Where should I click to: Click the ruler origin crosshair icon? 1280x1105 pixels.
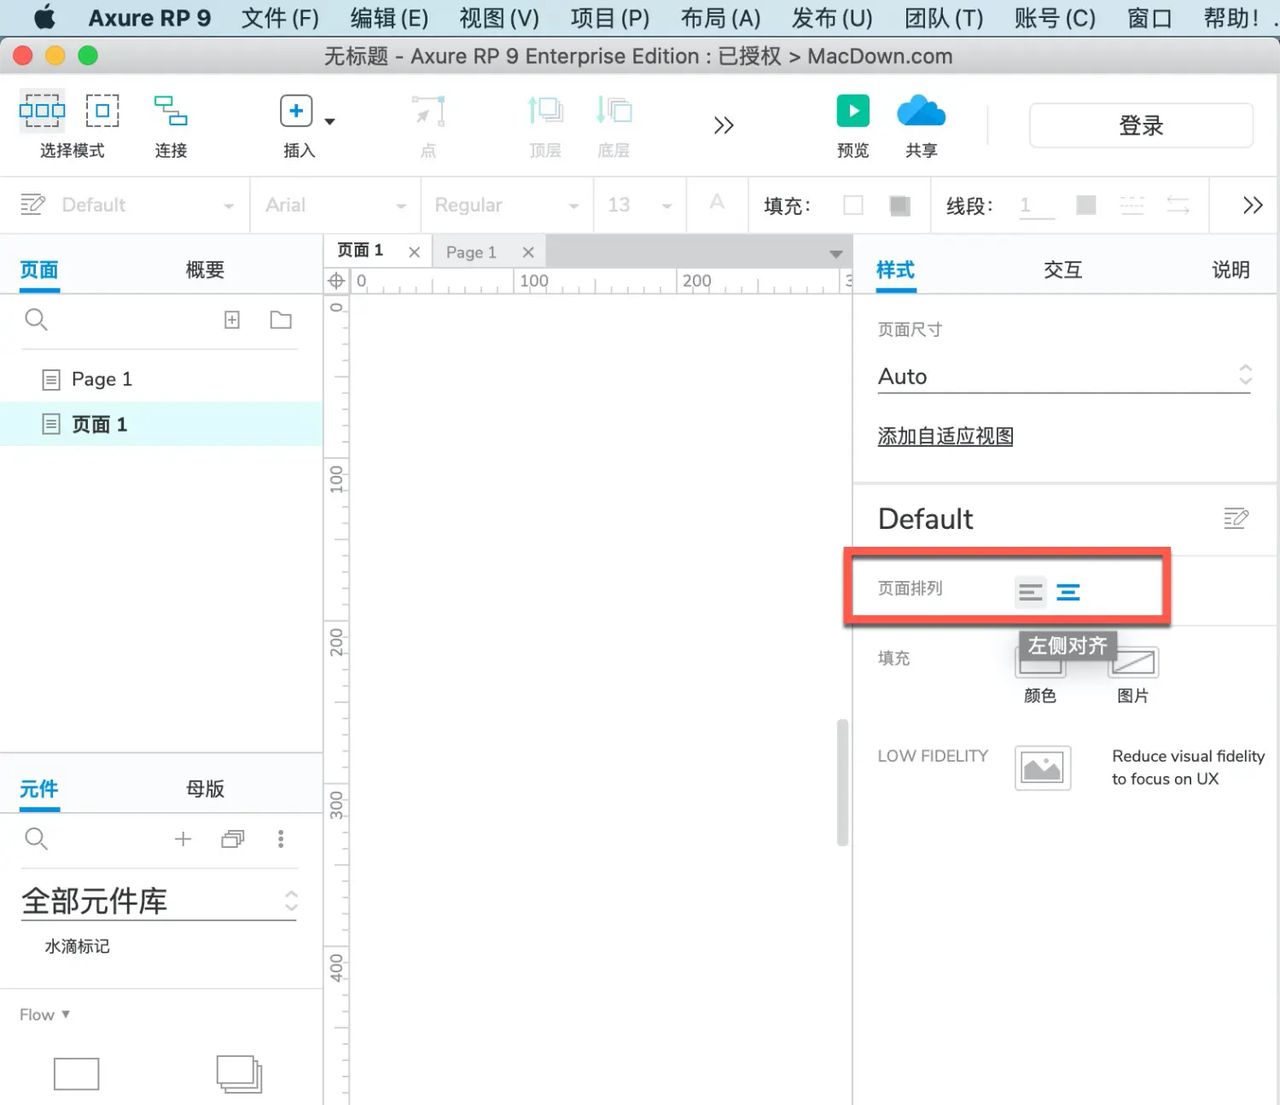click(336, 281)
